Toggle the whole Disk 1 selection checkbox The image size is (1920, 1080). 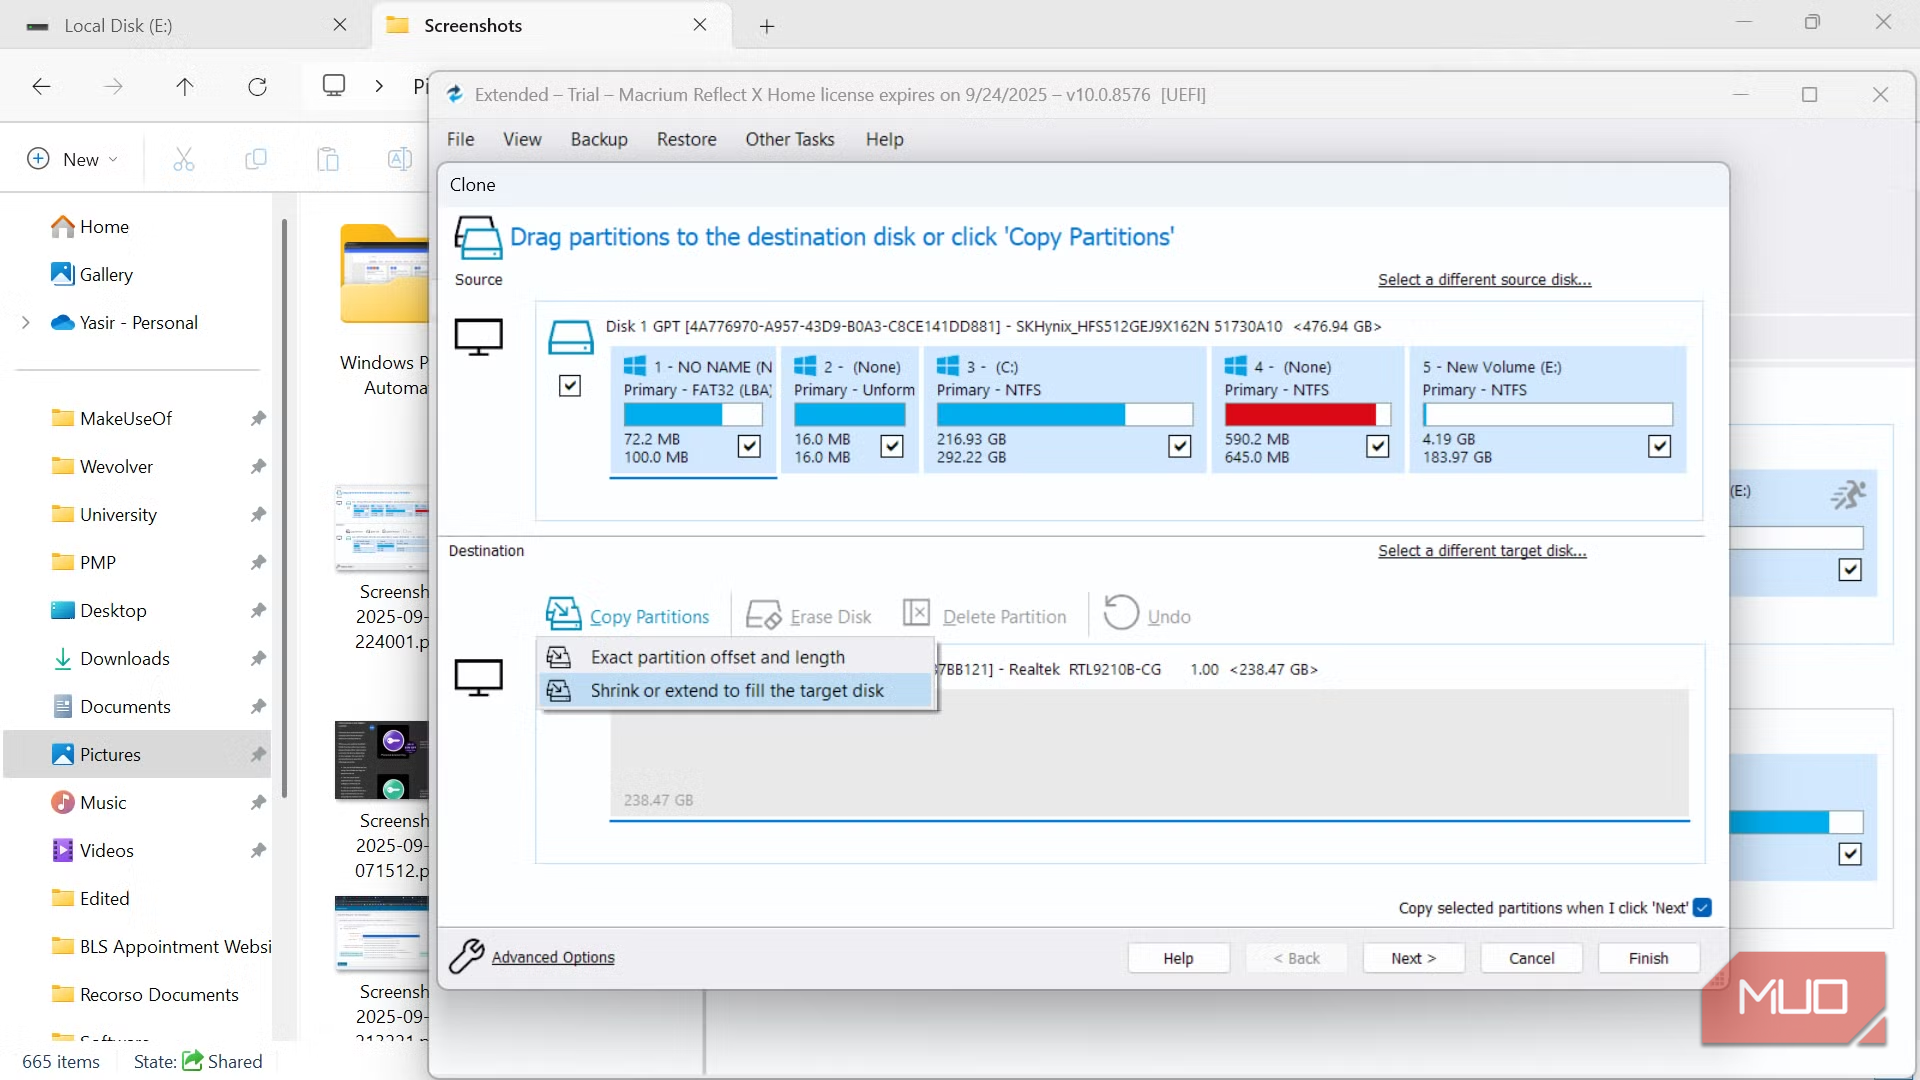tap(570, 385)
